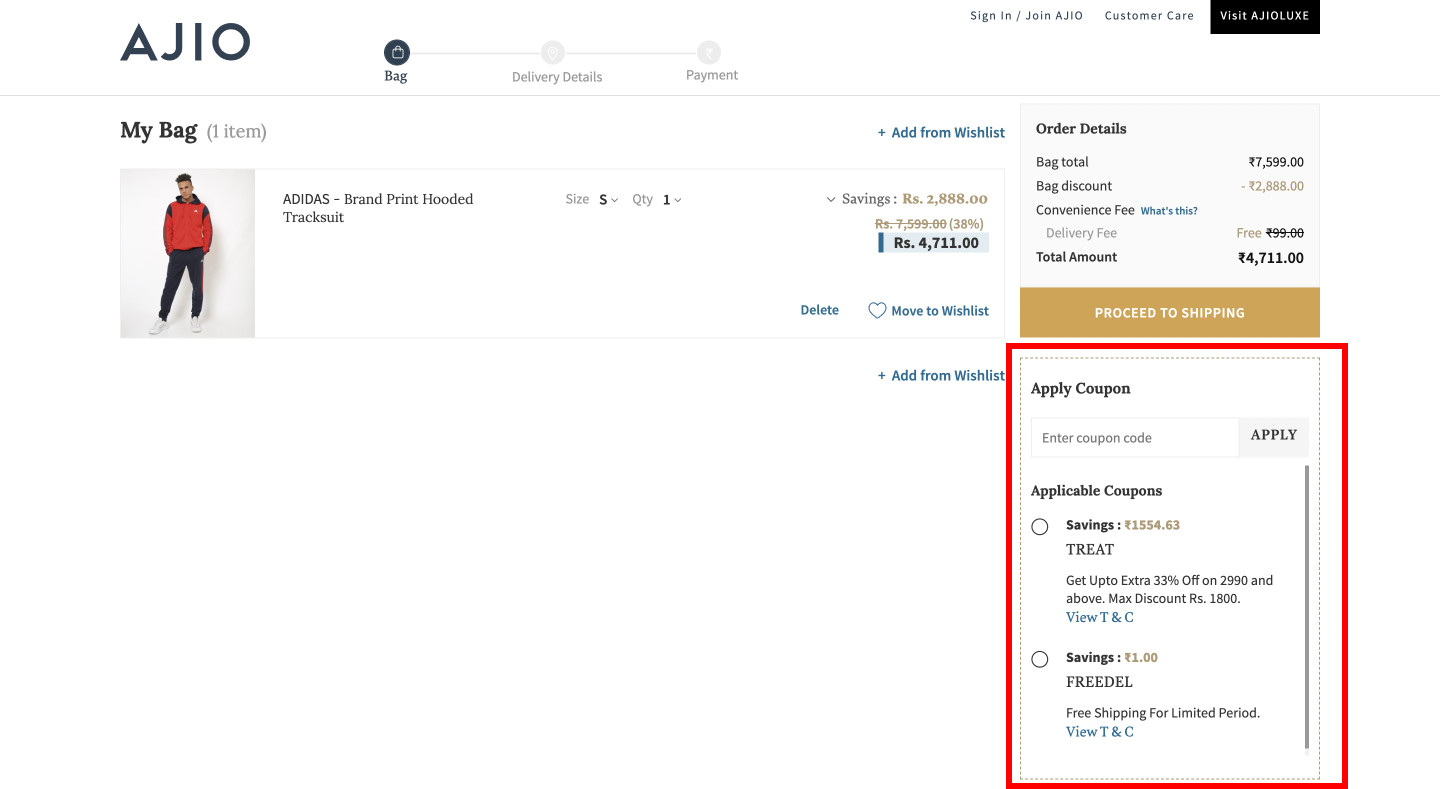Viewport: 1440px width, 789px height.
Task: Click Add from Wishlist beneath the tracksuit item
Action: coord(941,376)
